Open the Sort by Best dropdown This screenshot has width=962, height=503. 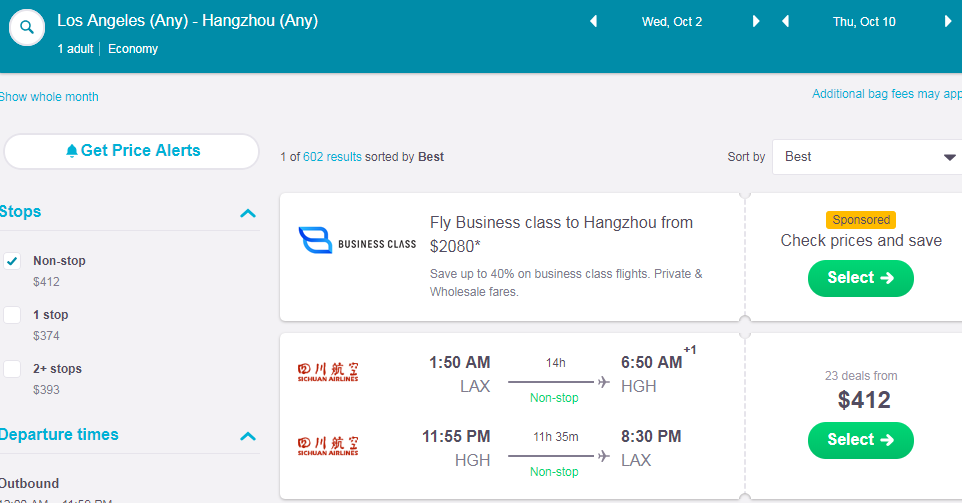[x=866, y=157]
